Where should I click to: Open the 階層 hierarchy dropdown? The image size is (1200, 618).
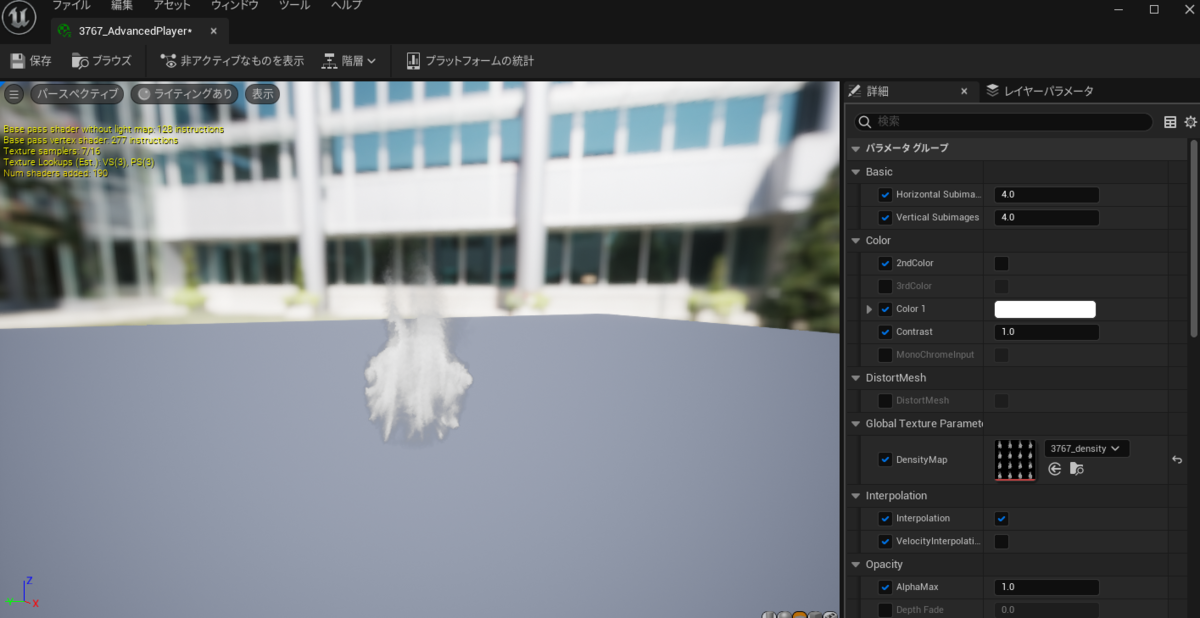(349, 61)
